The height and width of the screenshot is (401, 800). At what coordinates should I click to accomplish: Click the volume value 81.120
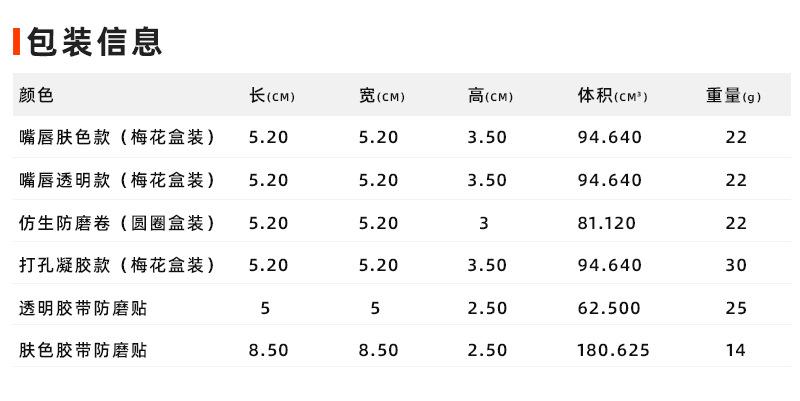click(x=606, y=223)
